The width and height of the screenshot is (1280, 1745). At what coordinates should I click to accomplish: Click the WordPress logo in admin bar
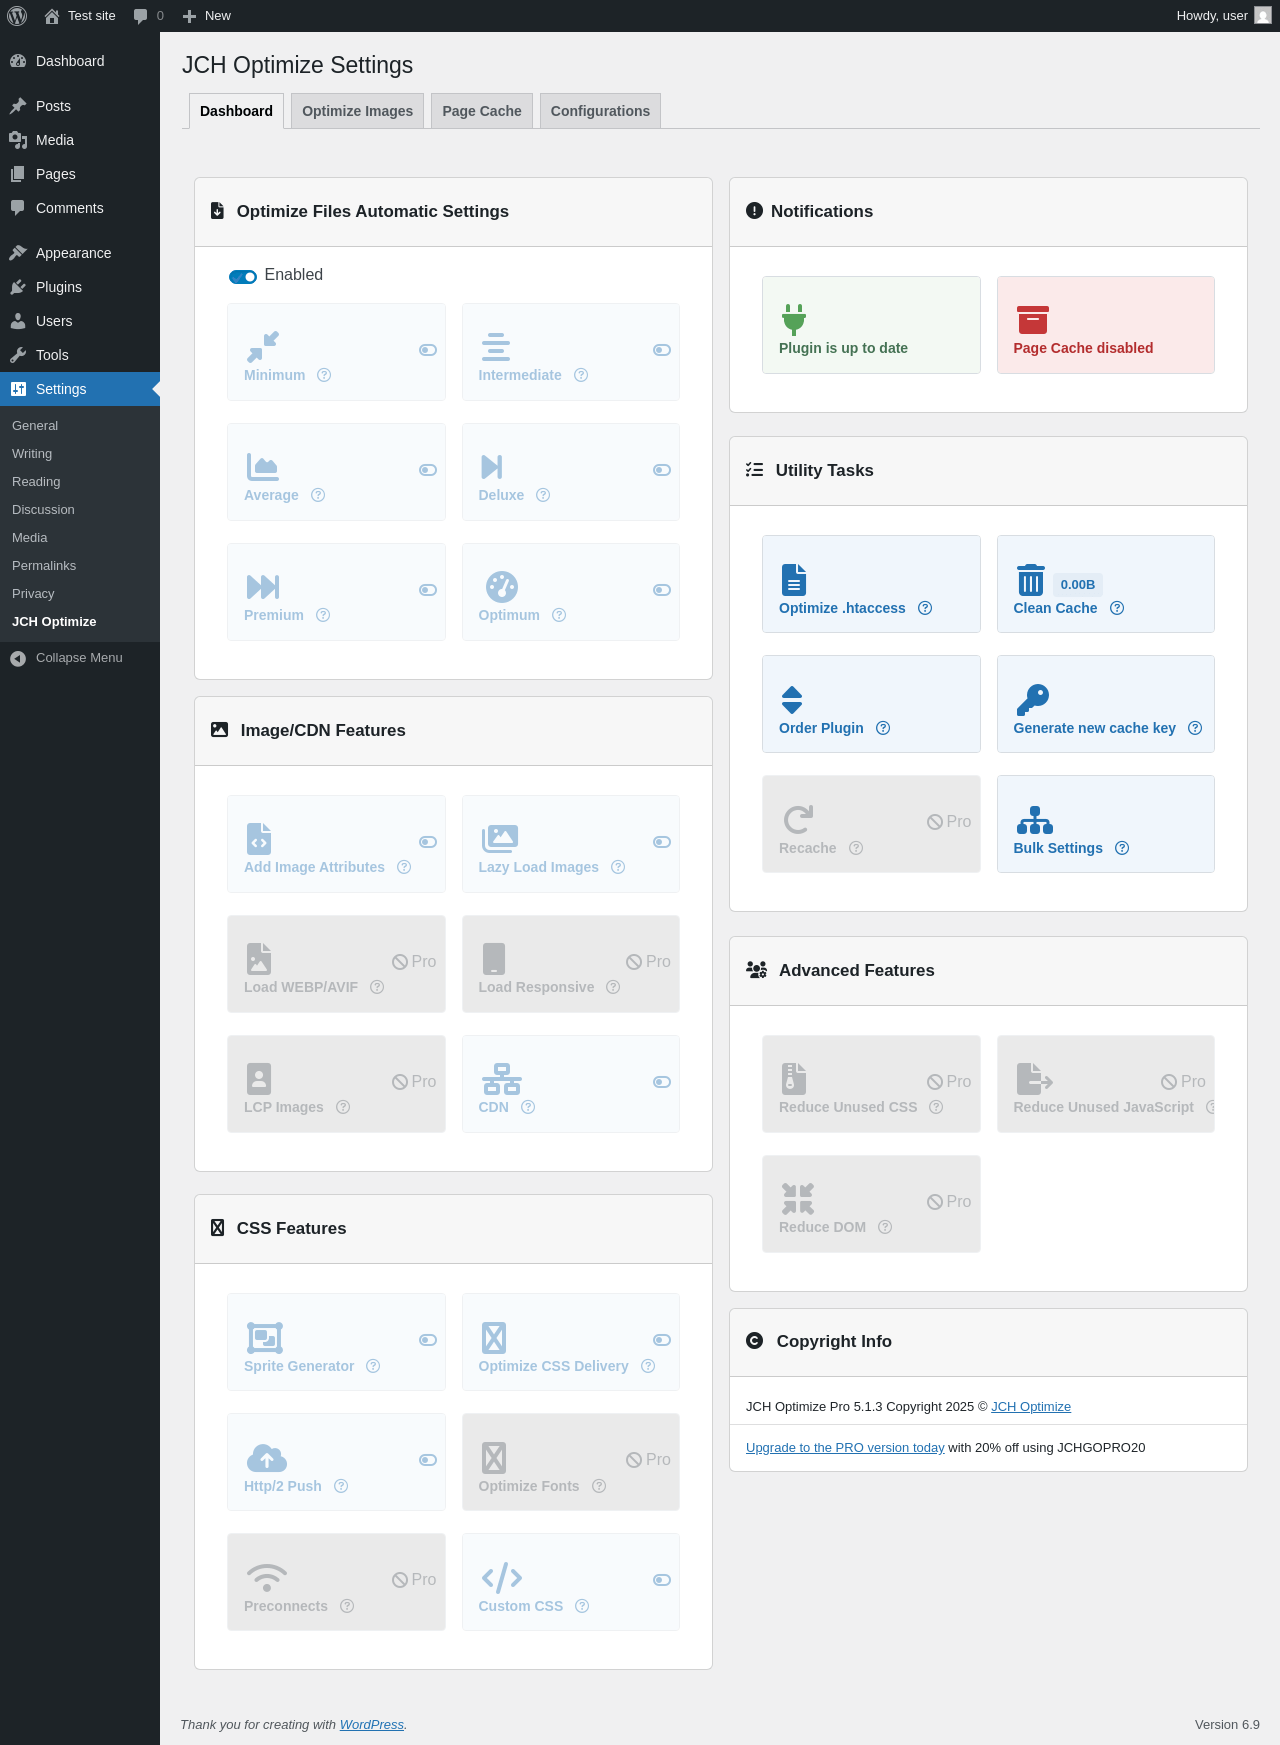coord(17,16)
